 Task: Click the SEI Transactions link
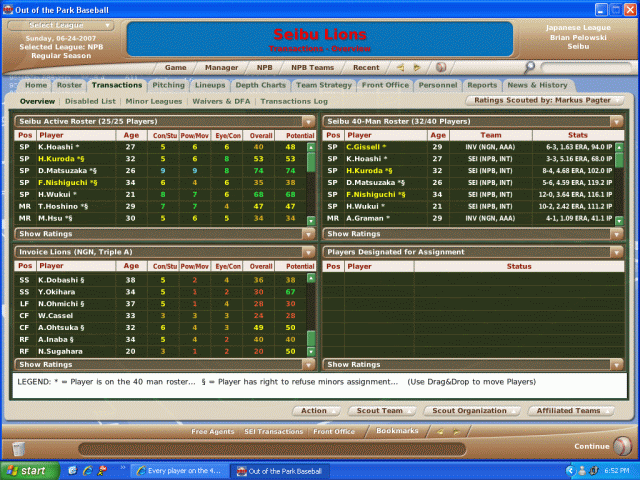point(273,432)
